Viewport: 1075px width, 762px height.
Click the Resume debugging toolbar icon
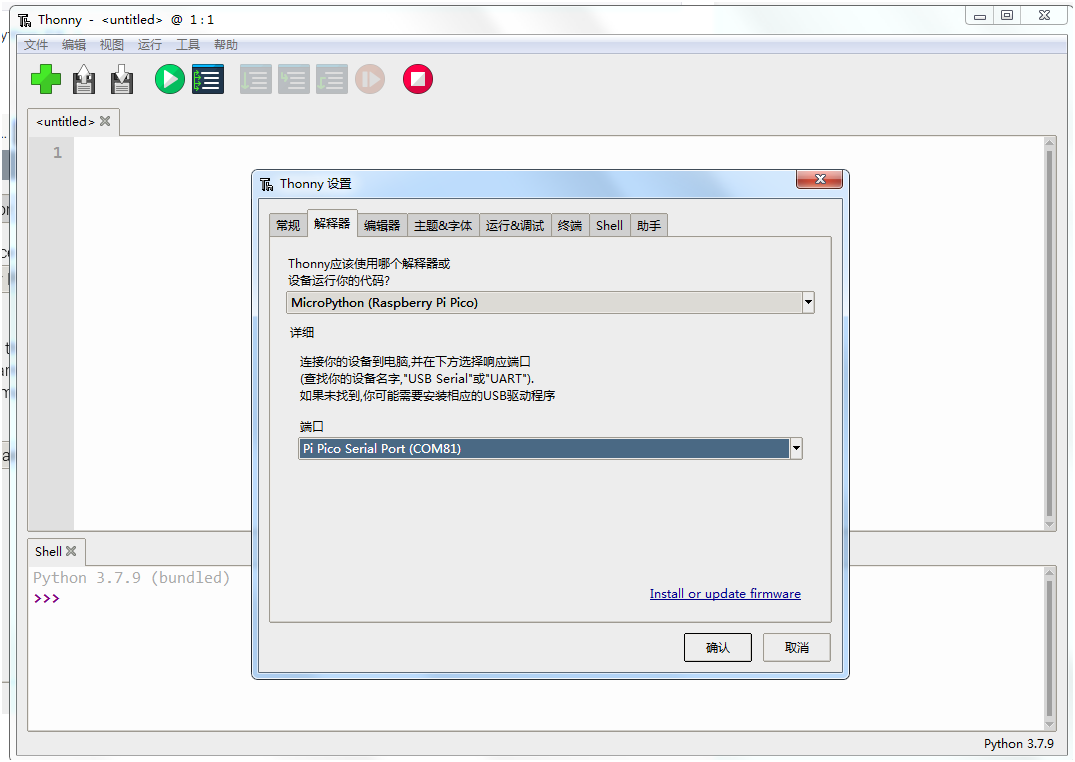[370, 79]
